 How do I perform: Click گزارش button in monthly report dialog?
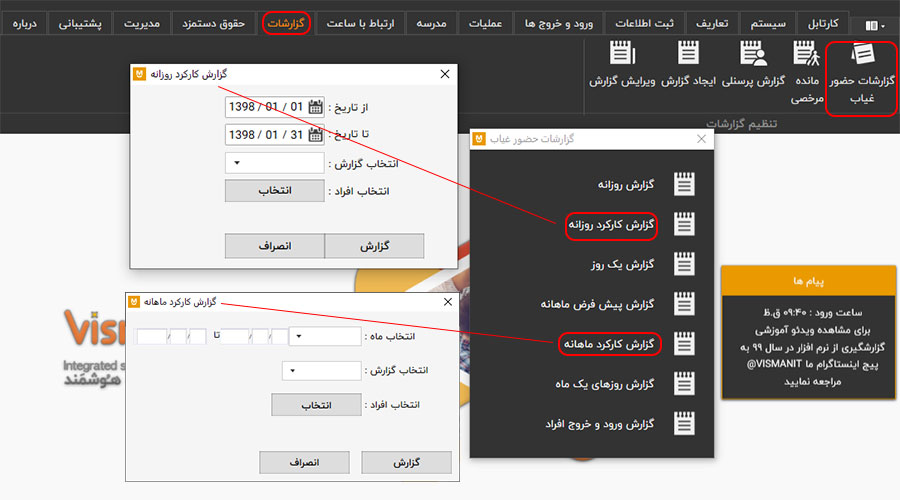tap(406, 462)
